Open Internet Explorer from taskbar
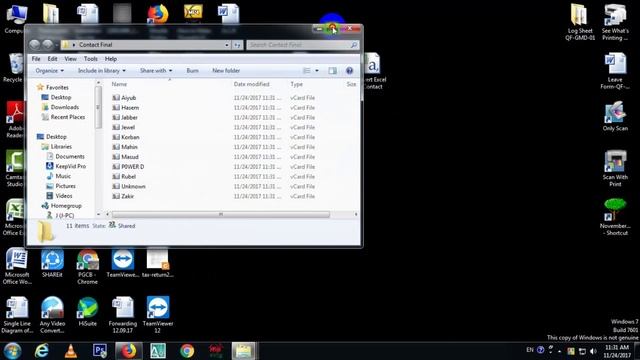 (42, 351)
